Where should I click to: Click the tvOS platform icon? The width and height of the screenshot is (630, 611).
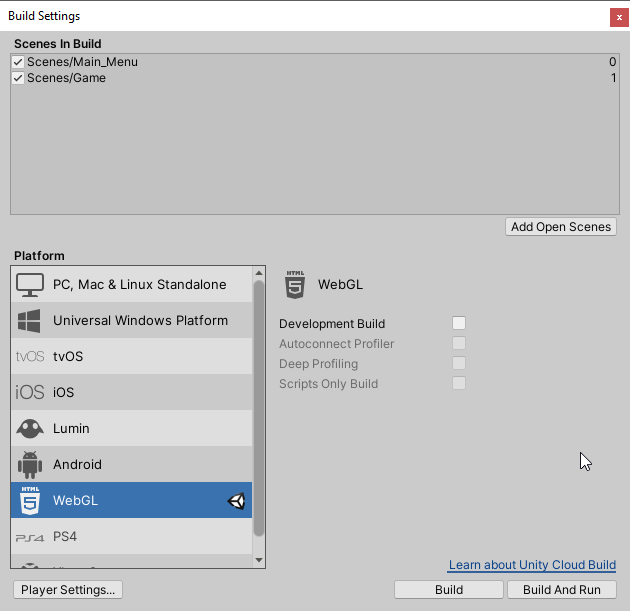[30, 357]
